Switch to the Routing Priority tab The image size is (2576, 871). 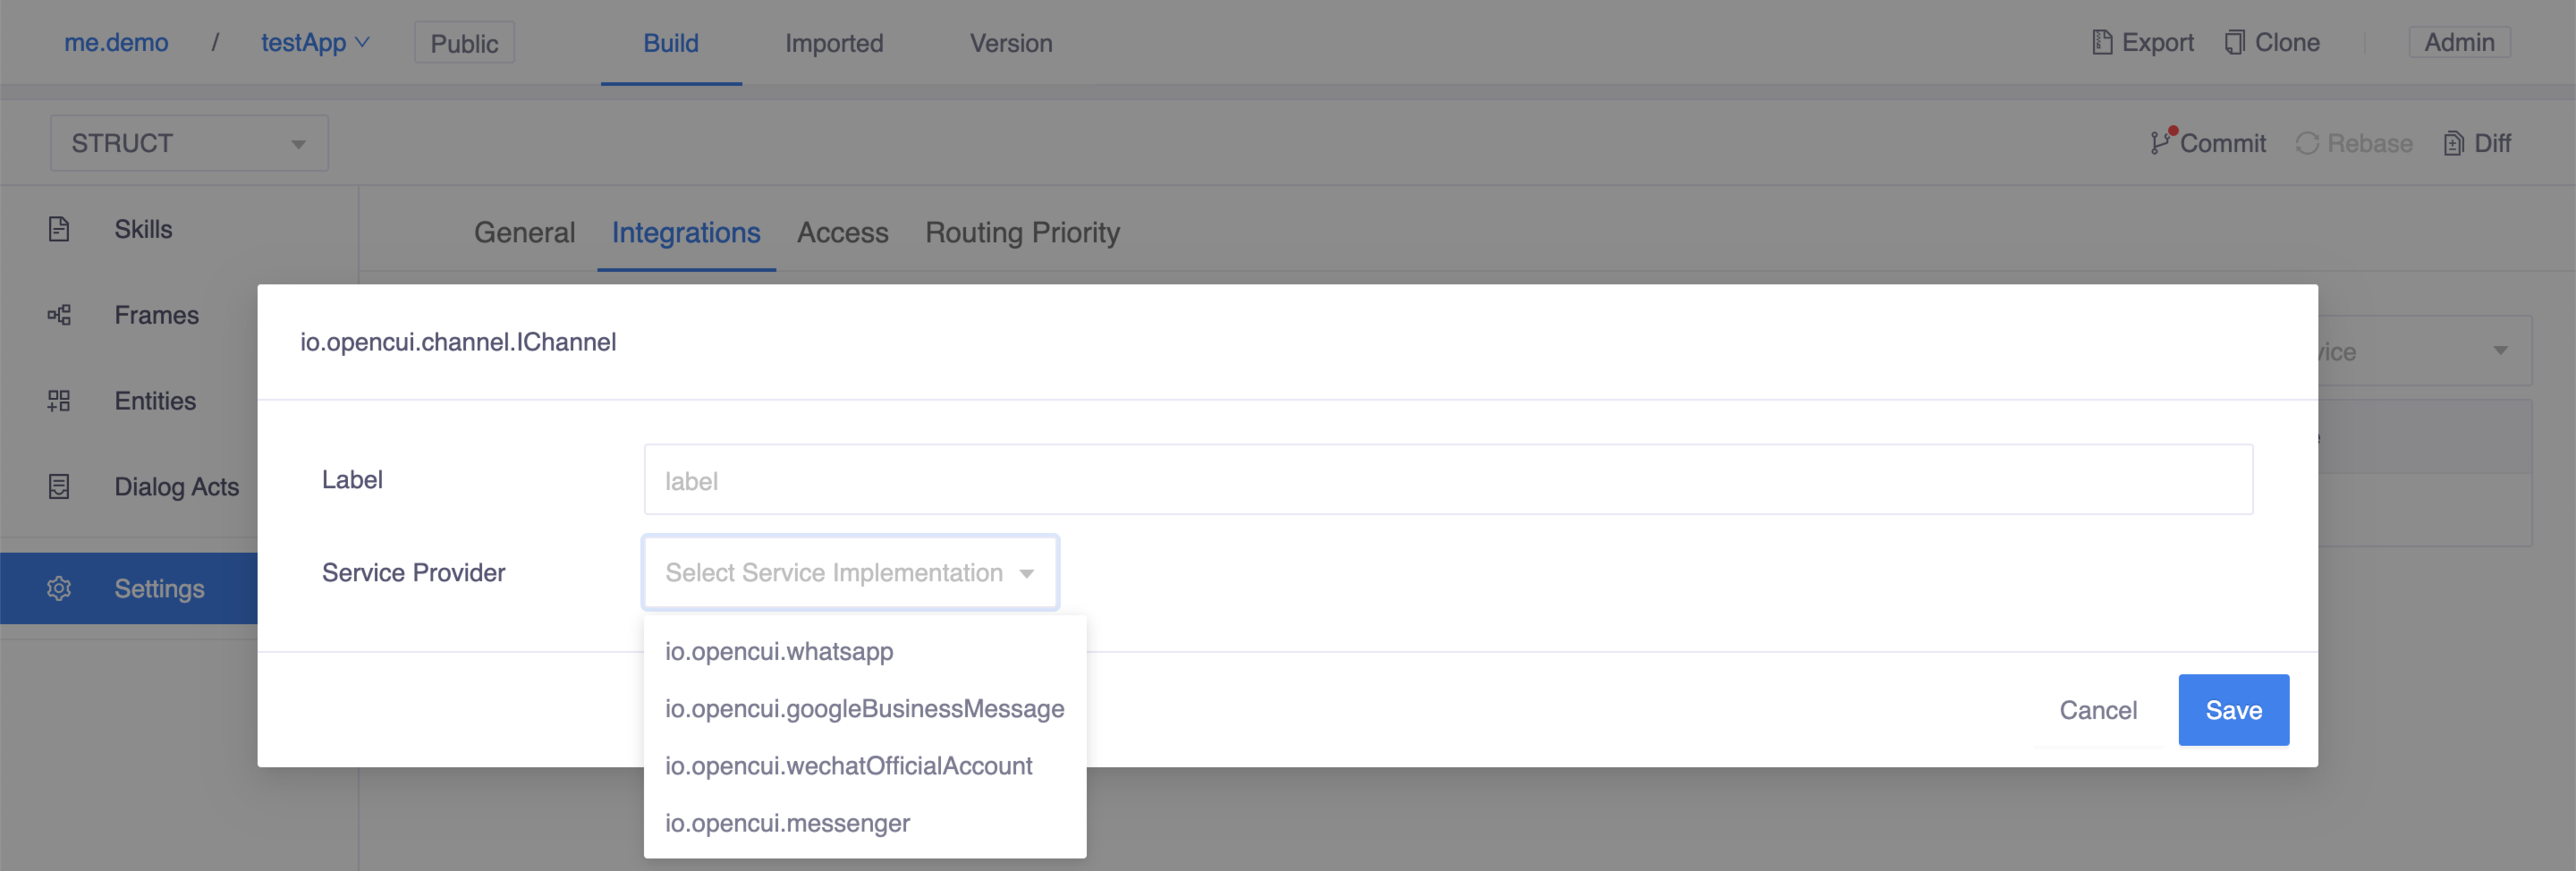point(1022,233)
